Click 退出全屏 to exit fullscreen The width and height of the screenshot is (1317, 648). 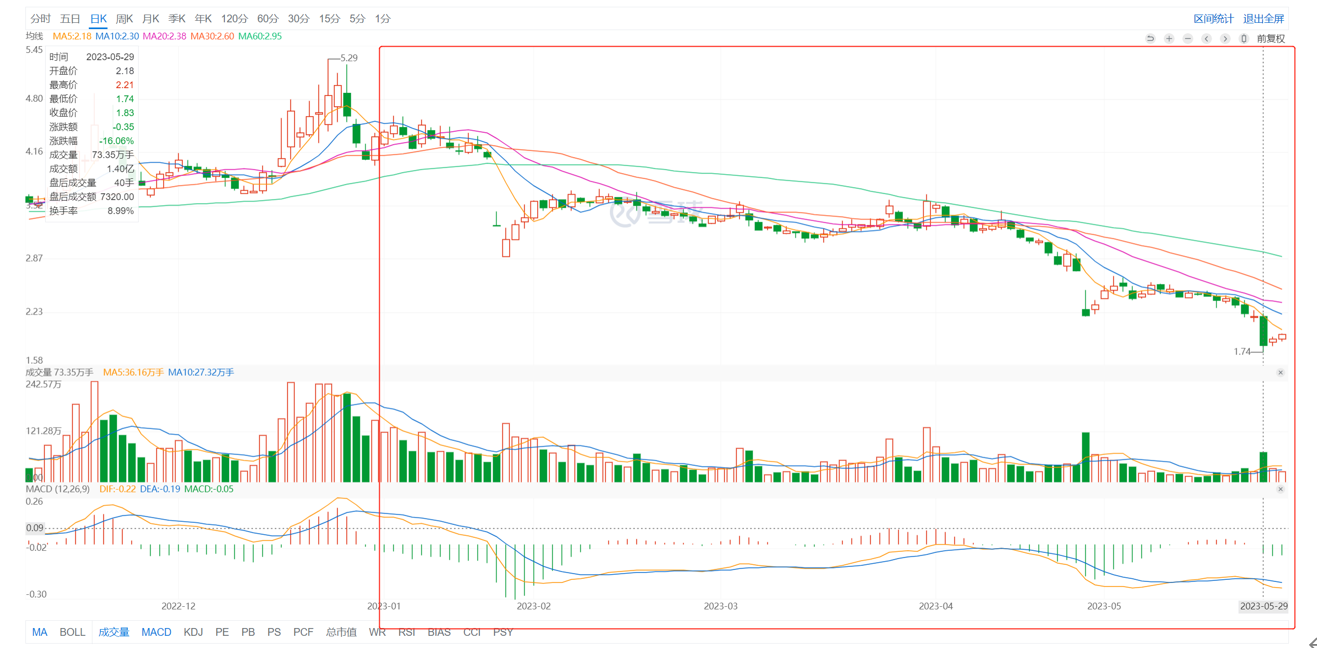click(1263, 19)
